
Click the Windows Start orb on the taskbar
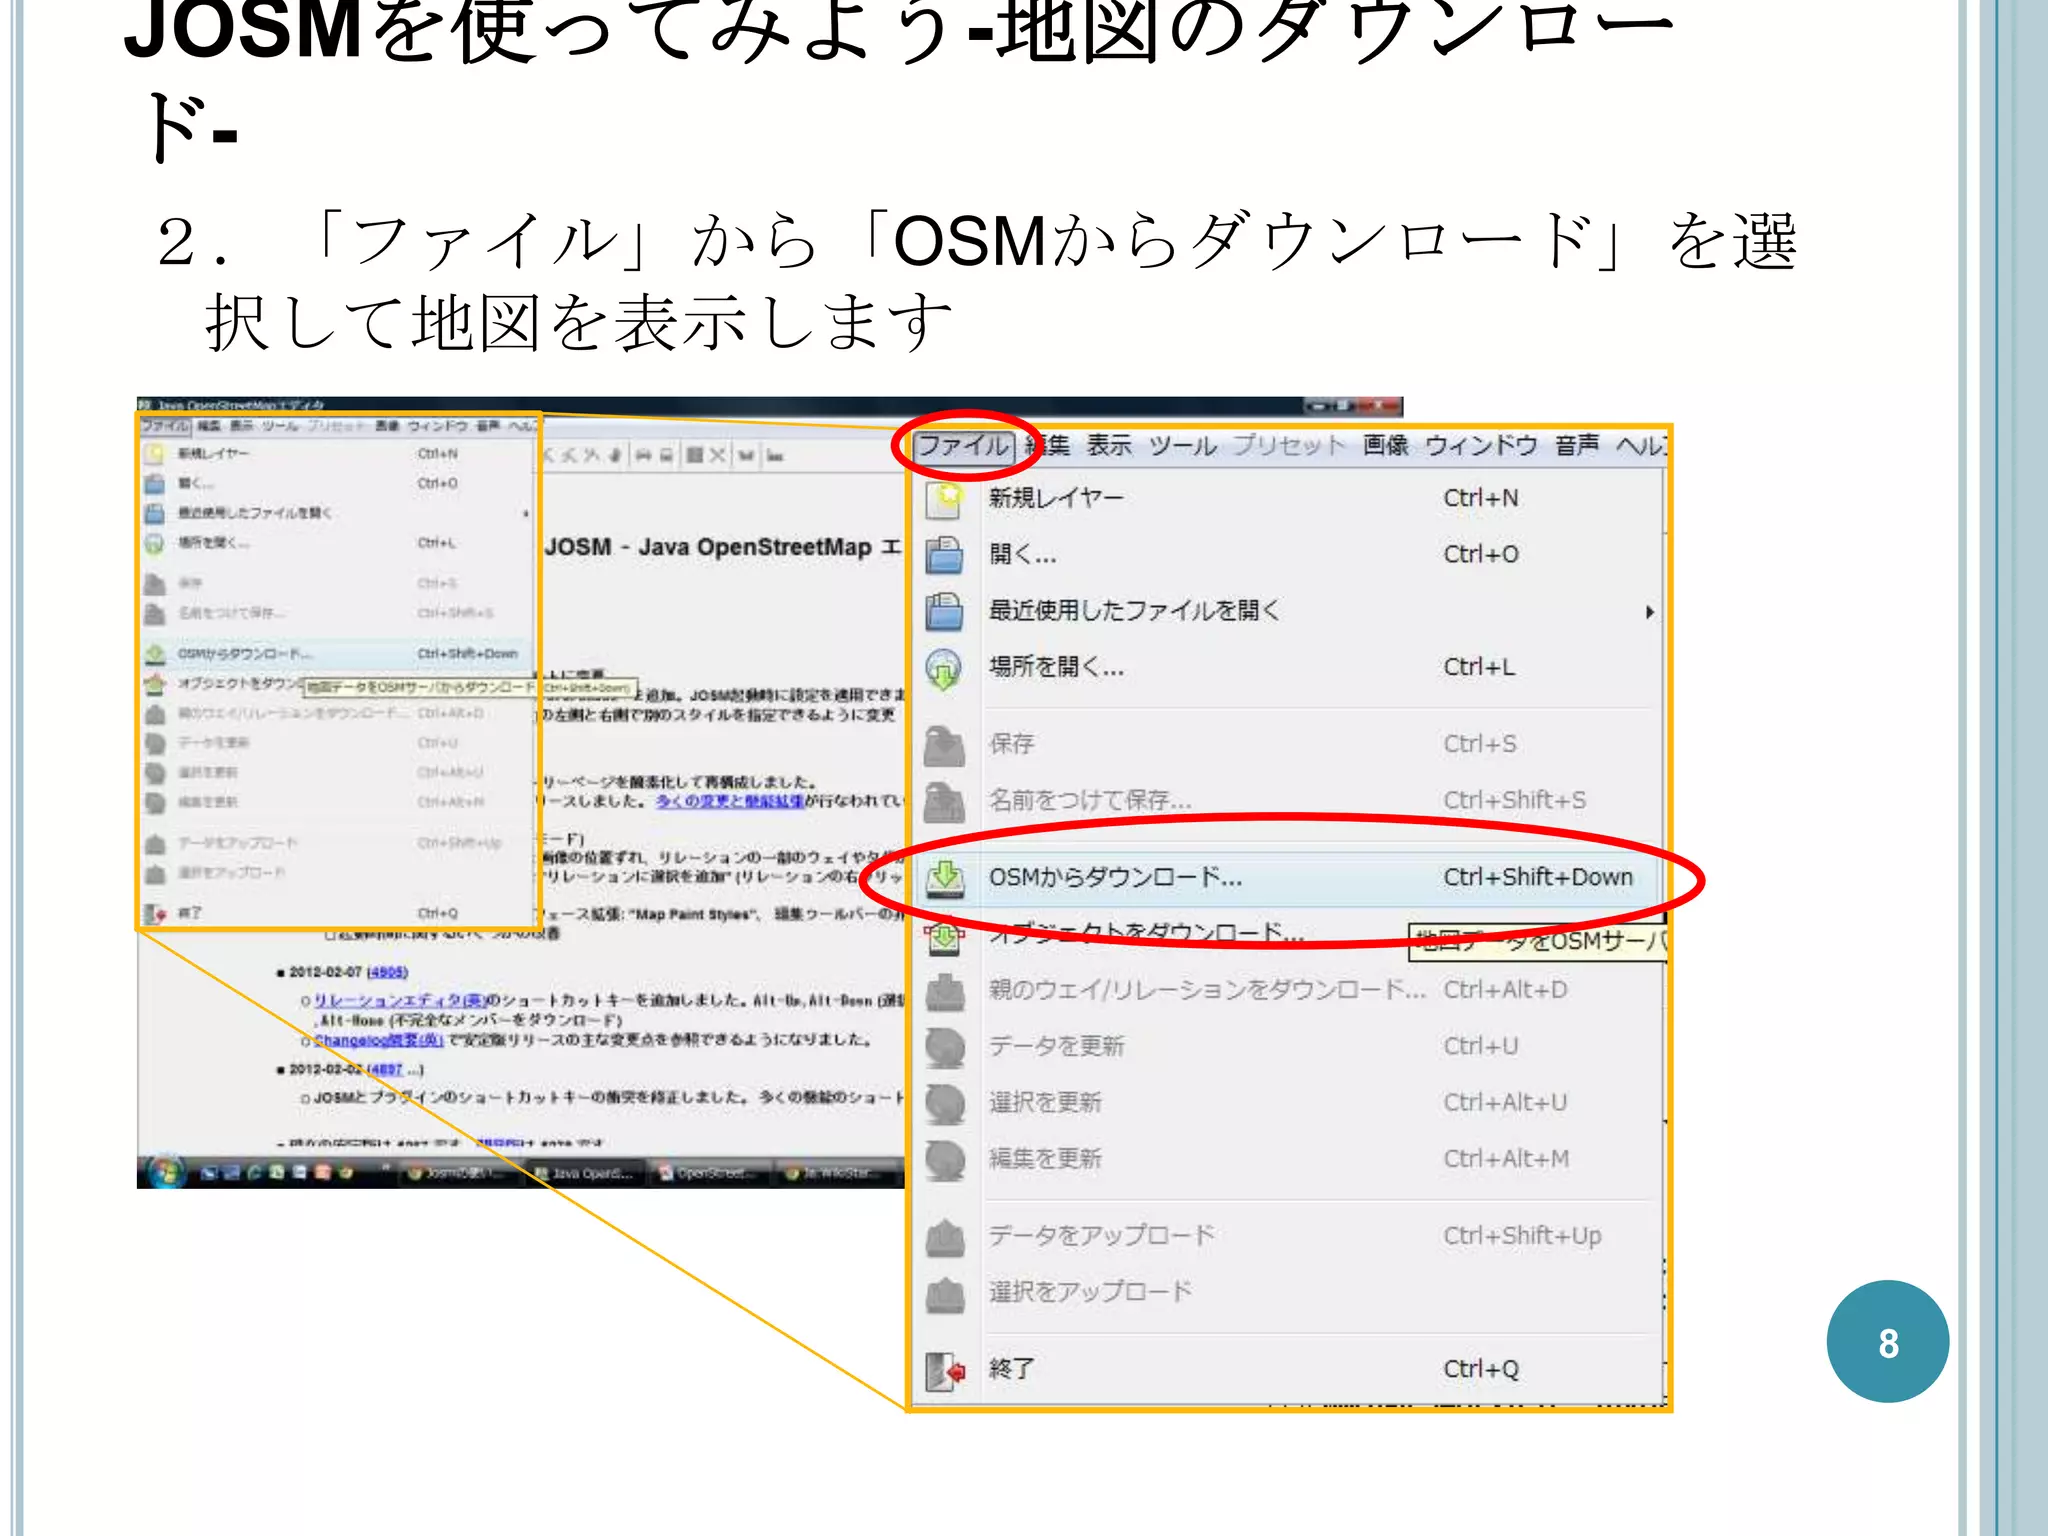pyautogui.click(x=166, y=1172)
